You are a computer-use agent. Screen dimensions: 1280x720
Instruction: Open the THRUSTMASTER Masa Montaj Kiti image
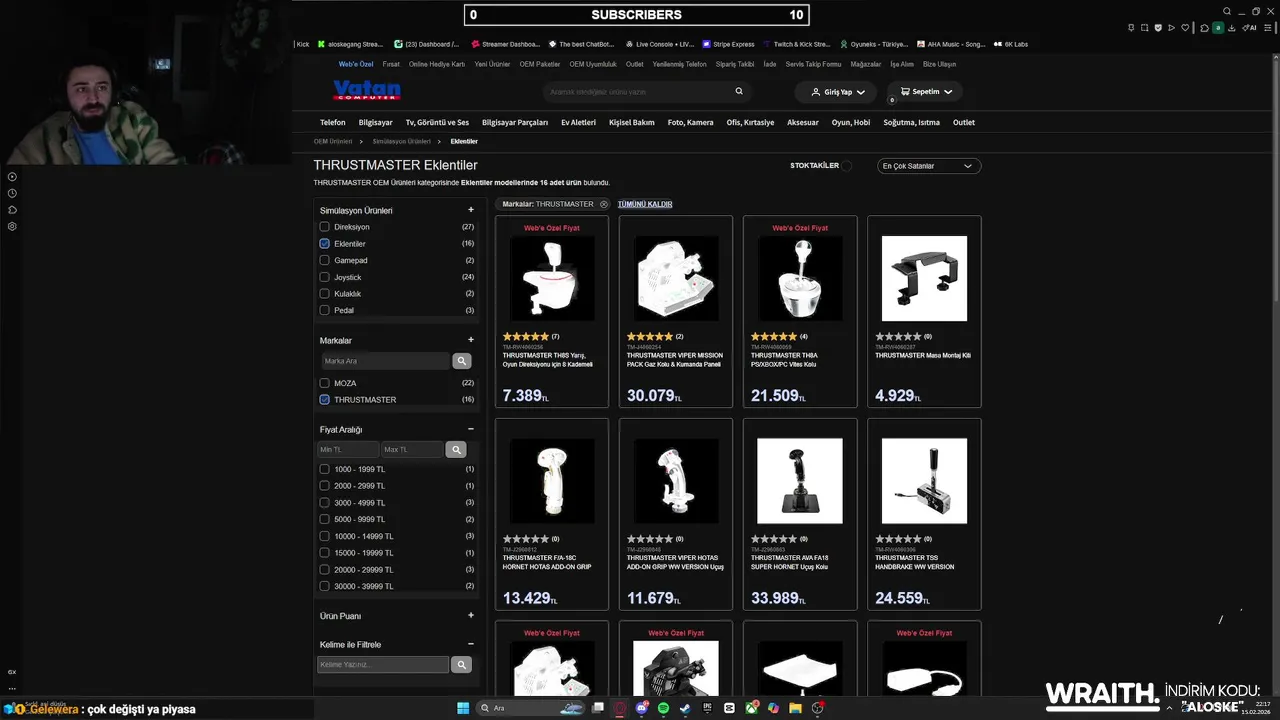point(924,278)
